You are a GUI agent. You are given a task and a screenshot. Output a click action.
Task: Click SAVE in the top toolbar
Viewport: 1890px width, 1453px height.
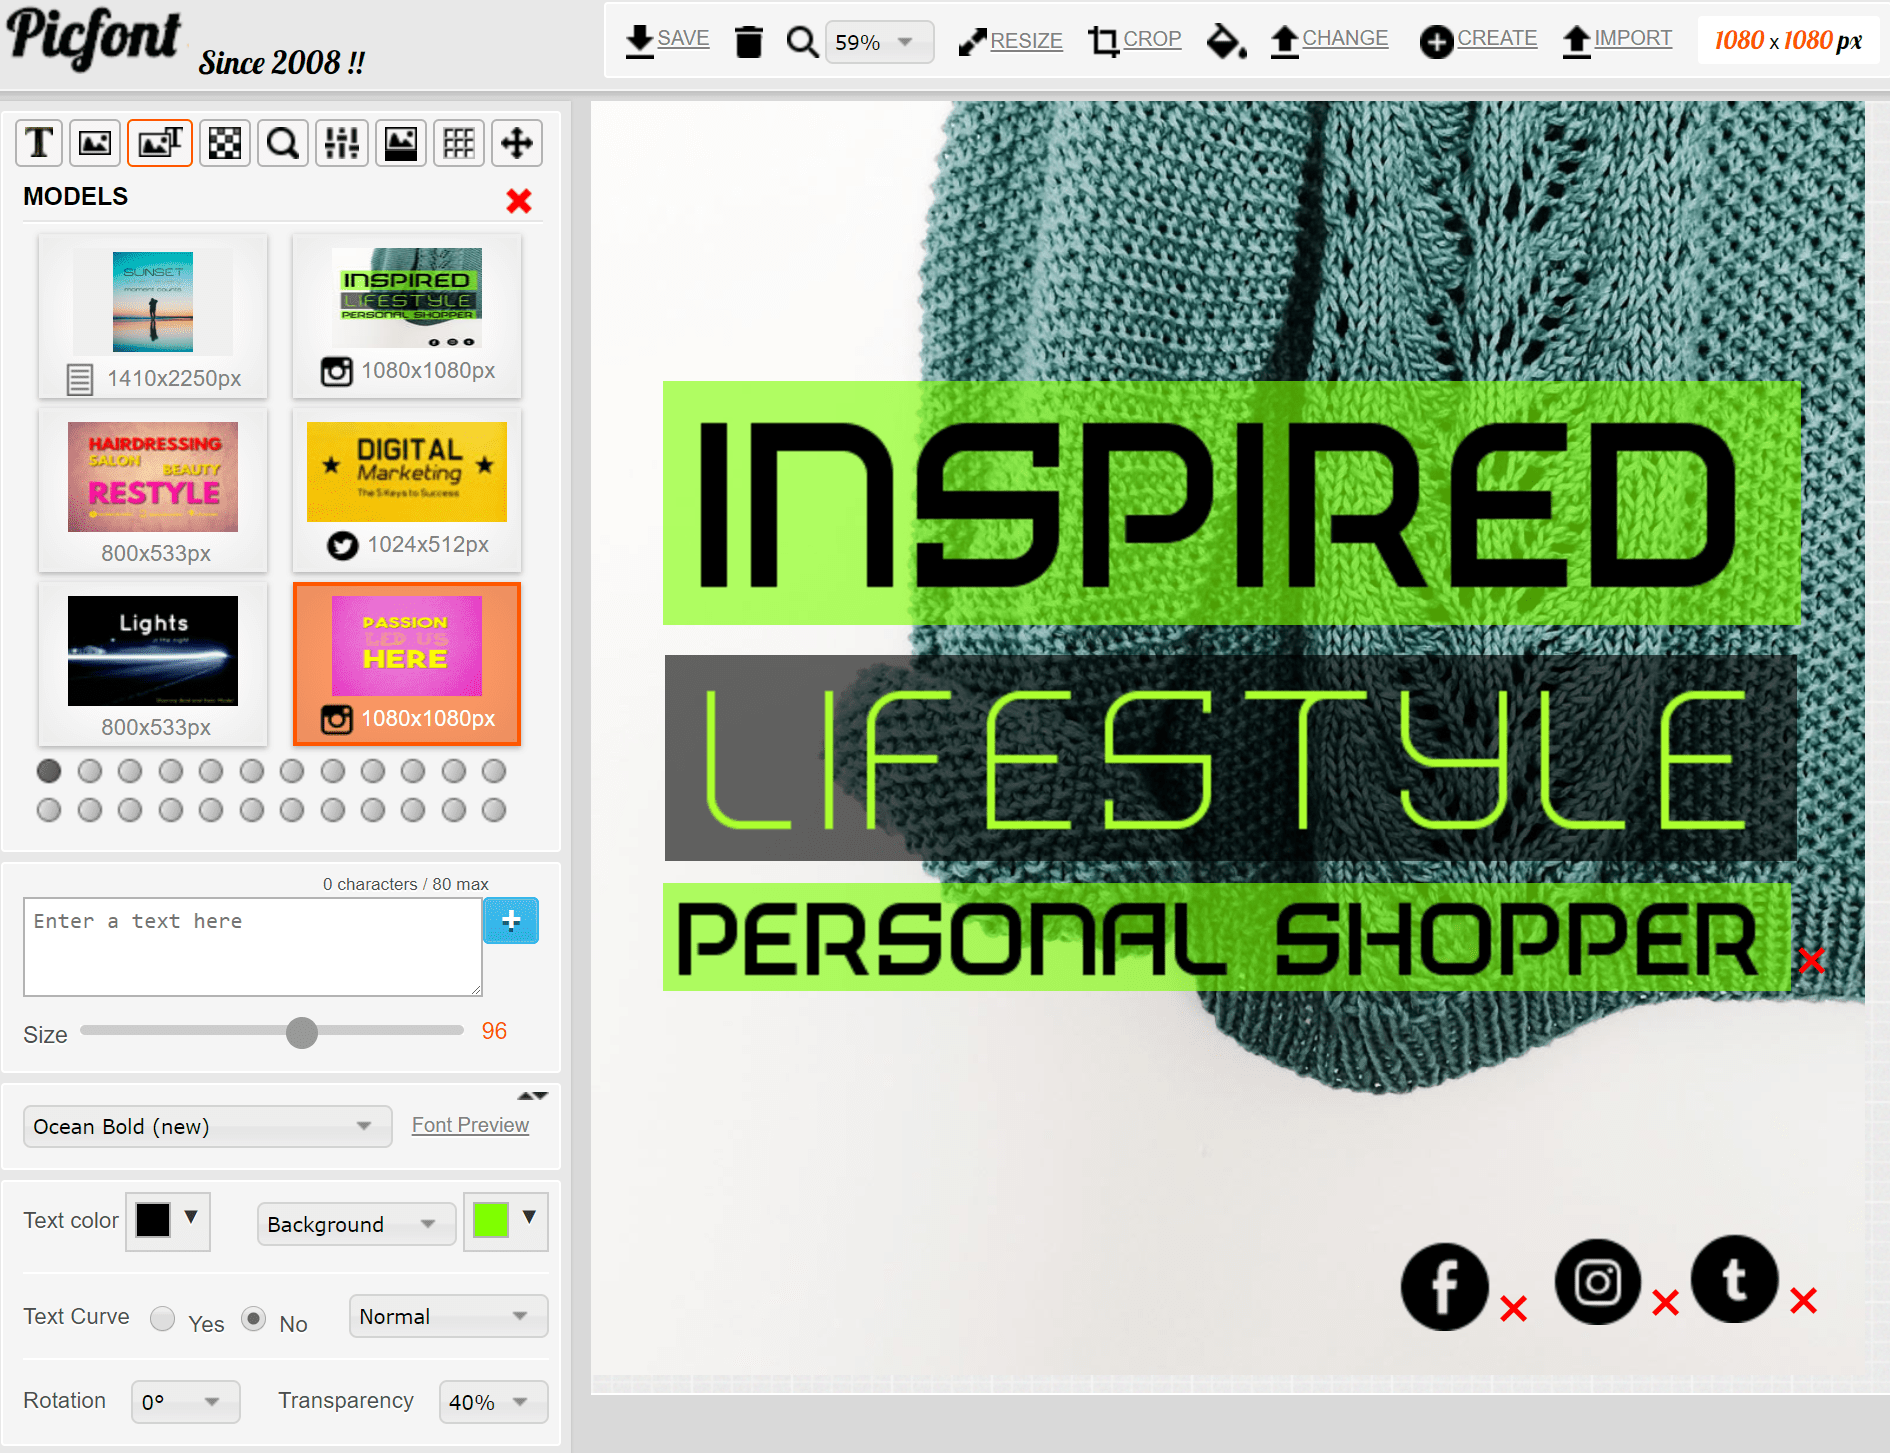pyautogui.click(x=667, y=41)
